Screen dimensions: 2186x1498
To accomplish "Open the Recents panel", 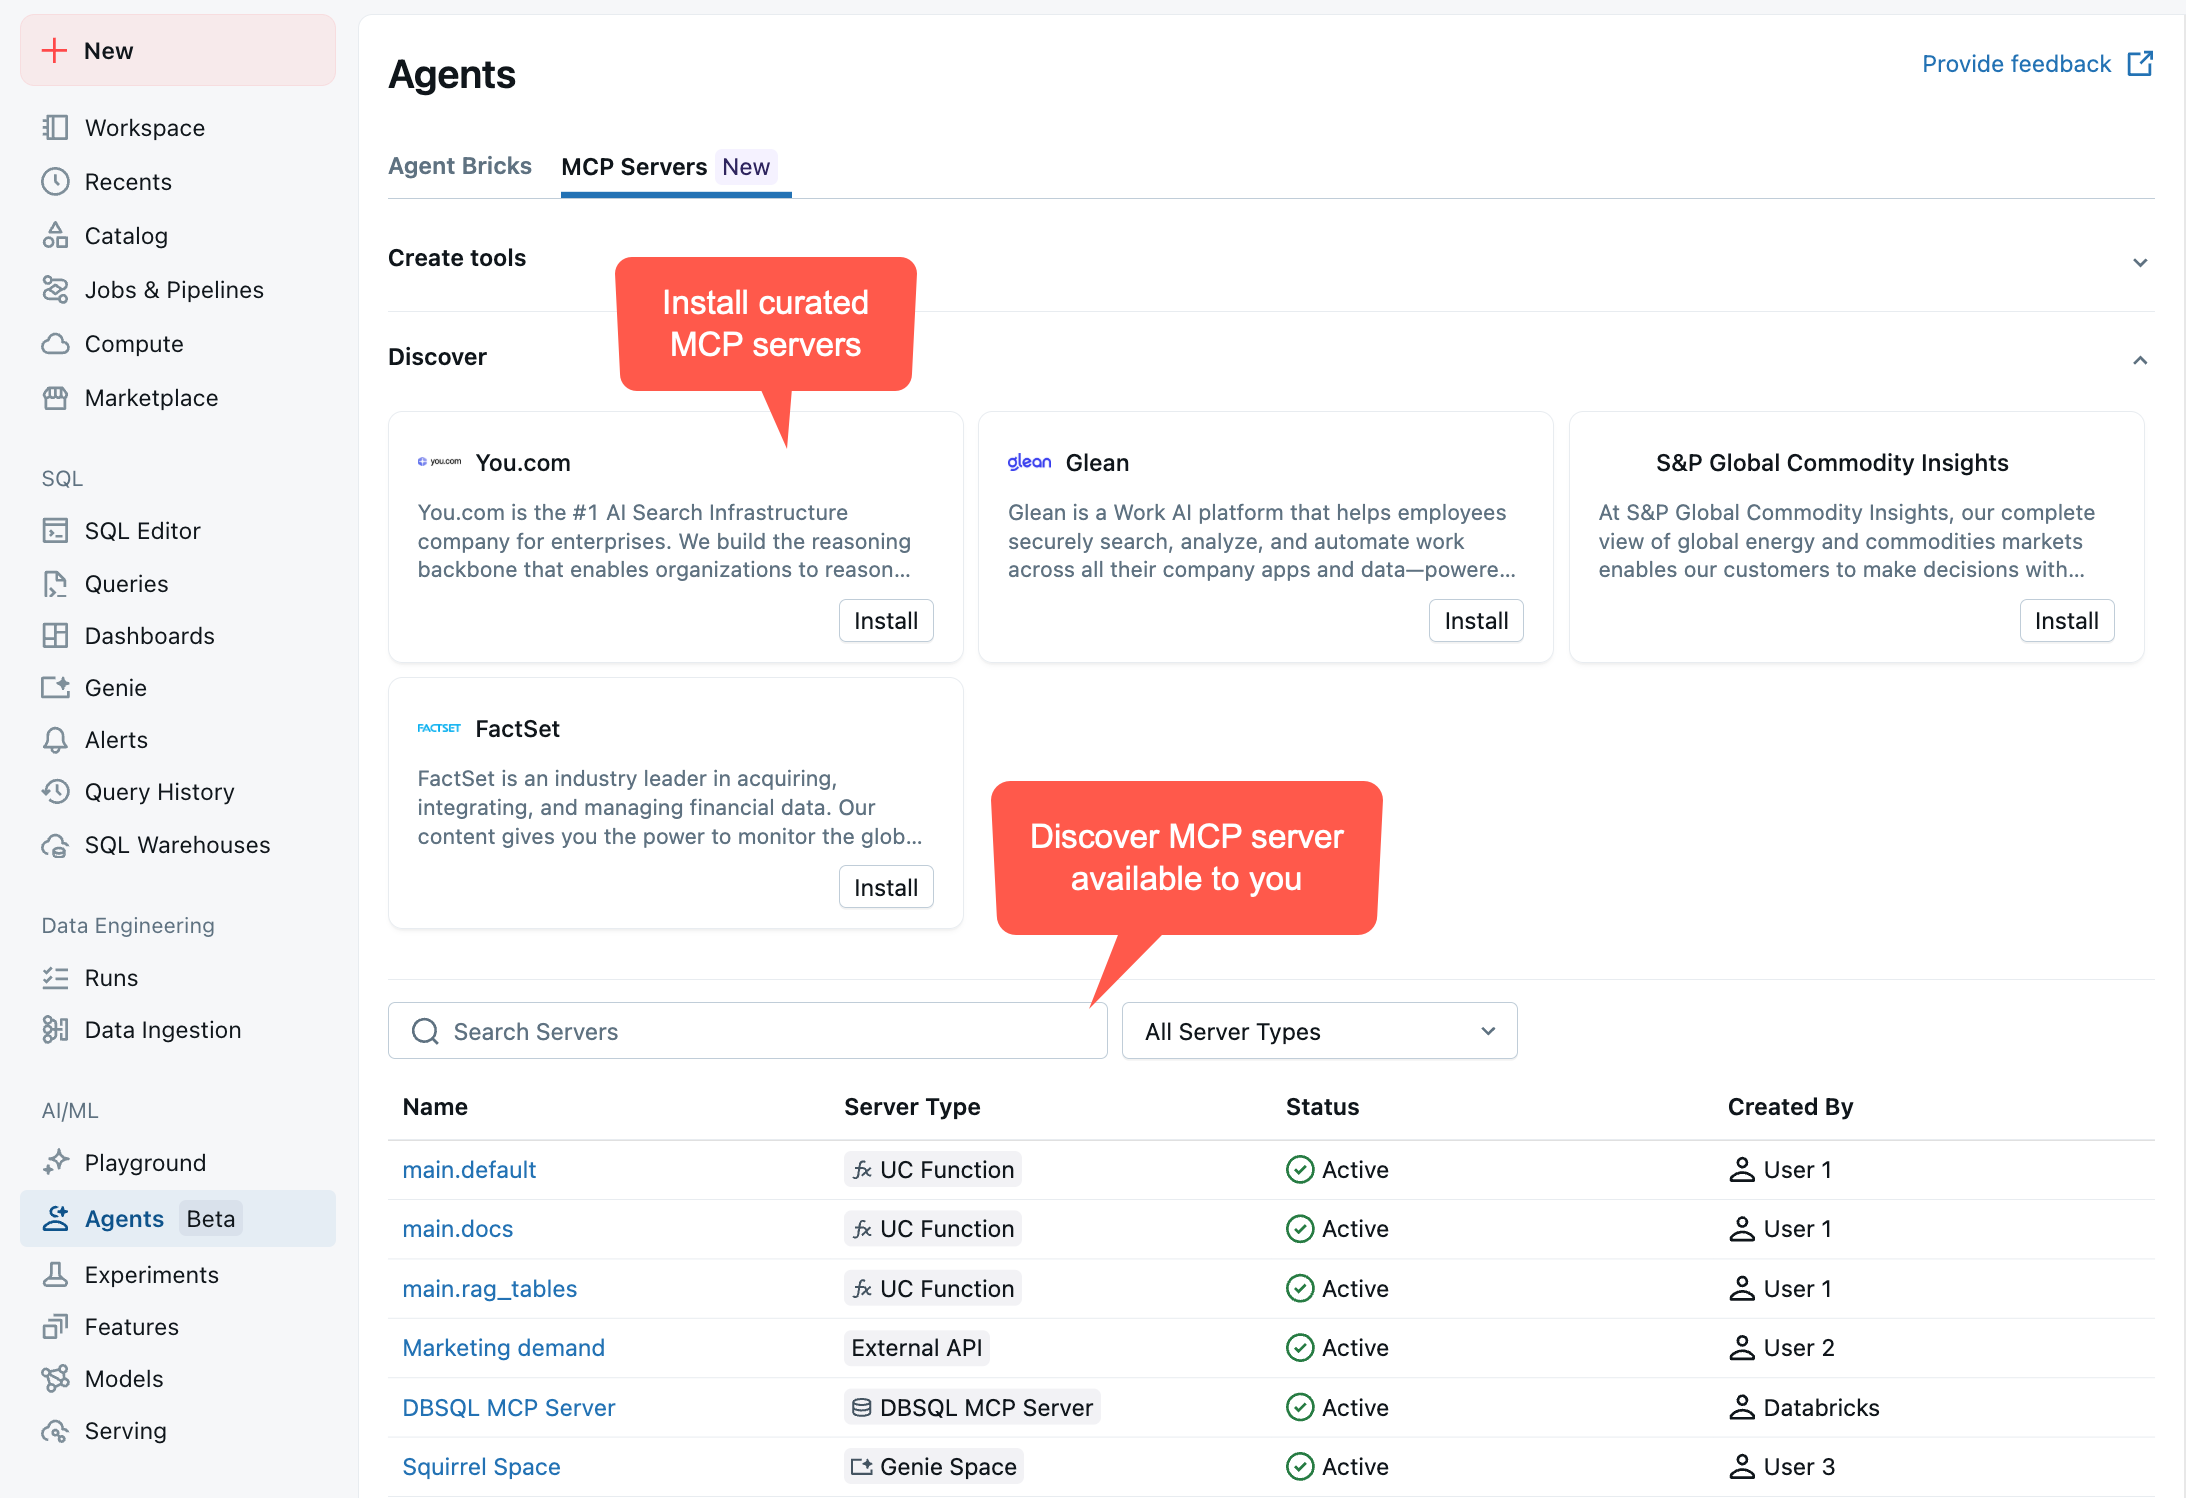I will click(129, 181).
